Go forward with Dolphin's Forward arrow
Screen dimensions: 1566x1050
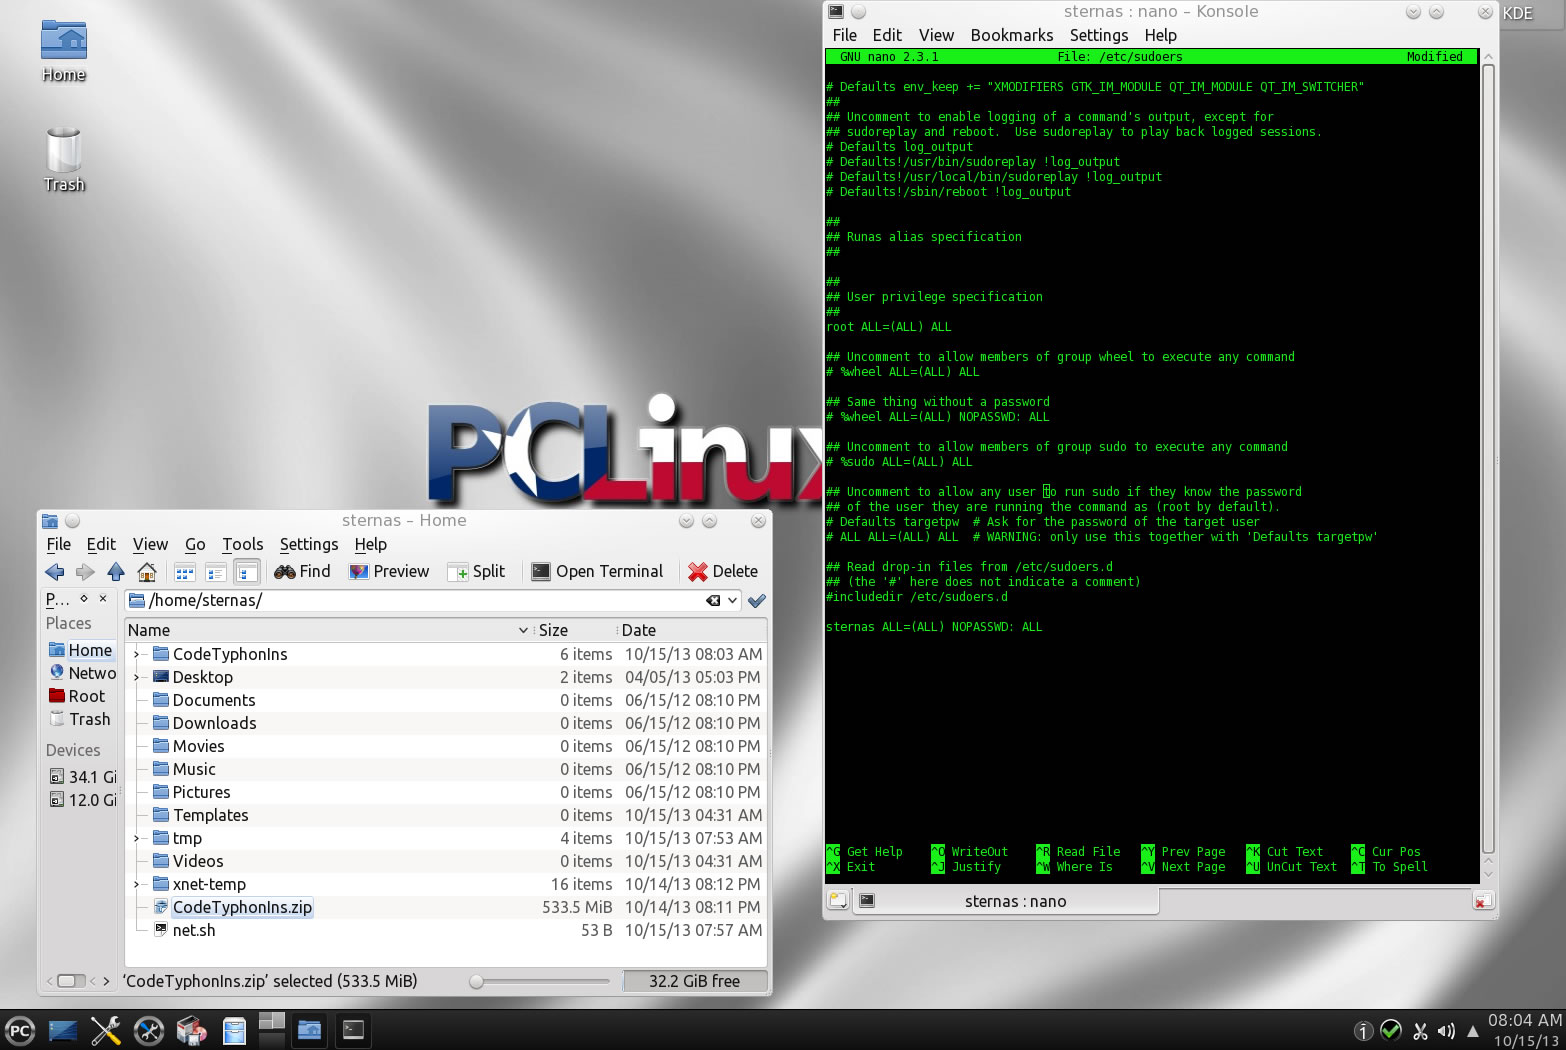pos(85,572)
